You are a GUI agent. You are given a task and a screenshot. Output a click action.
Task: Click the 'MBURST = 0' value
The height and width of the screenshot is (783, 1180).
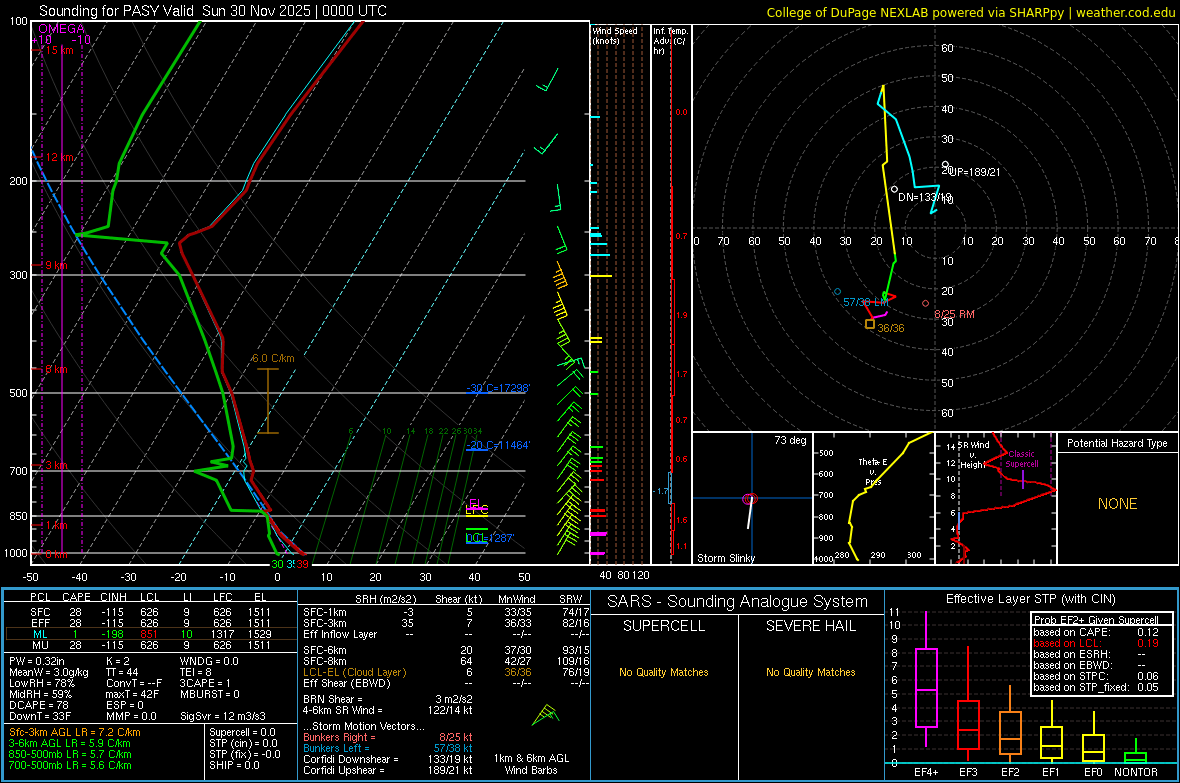pos(209,694)
